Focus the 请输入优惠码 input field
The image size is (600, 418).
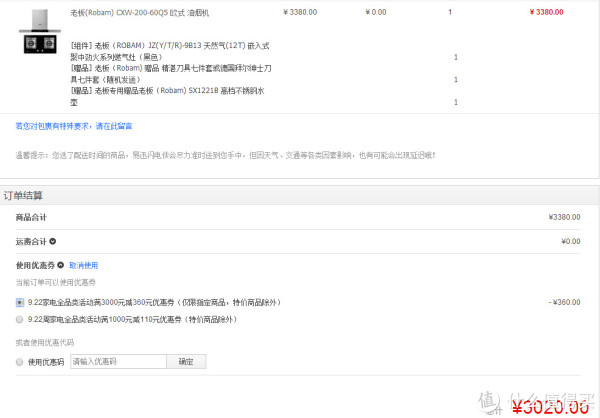click(x=118, y=361)
